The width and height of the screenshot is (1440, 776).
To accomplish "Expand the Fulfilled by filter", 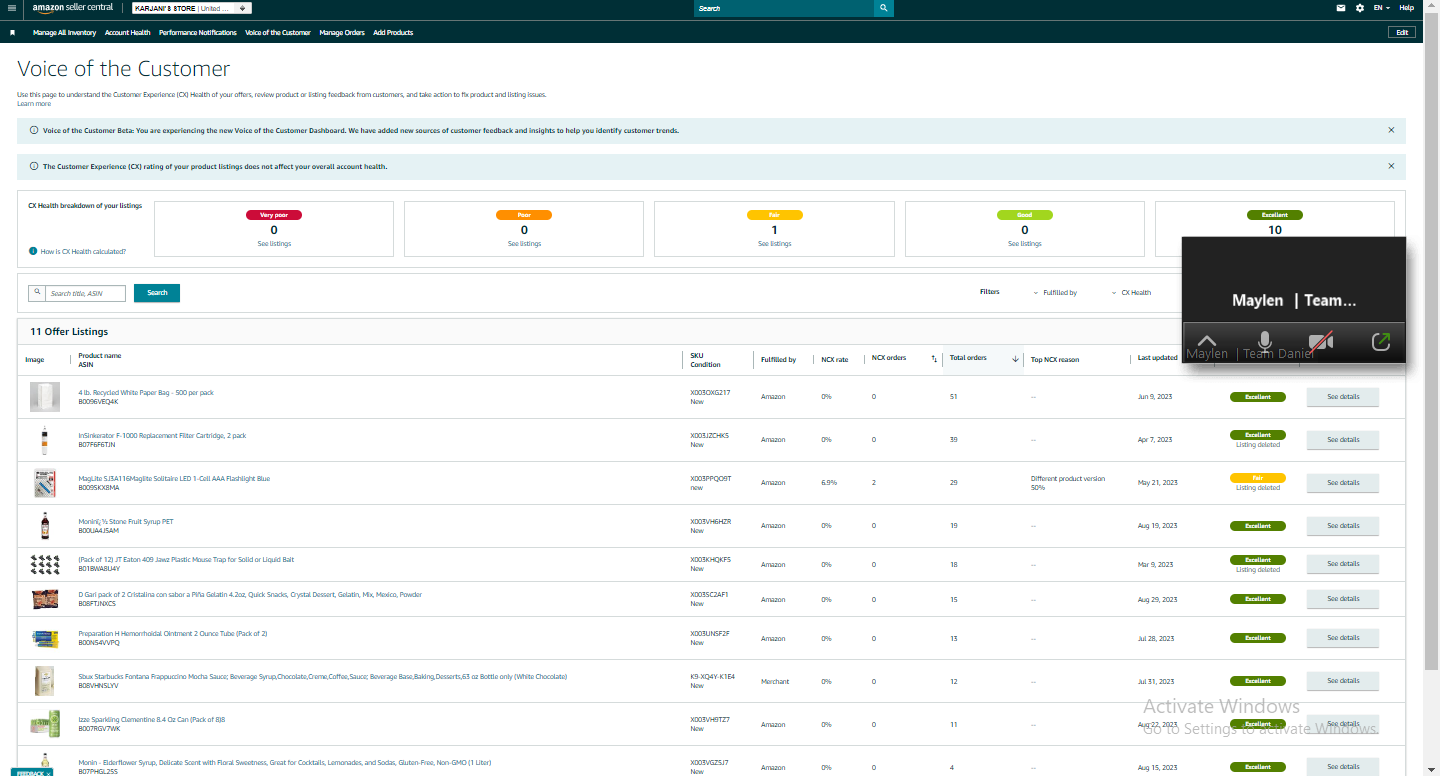I will click(1055, 293).
